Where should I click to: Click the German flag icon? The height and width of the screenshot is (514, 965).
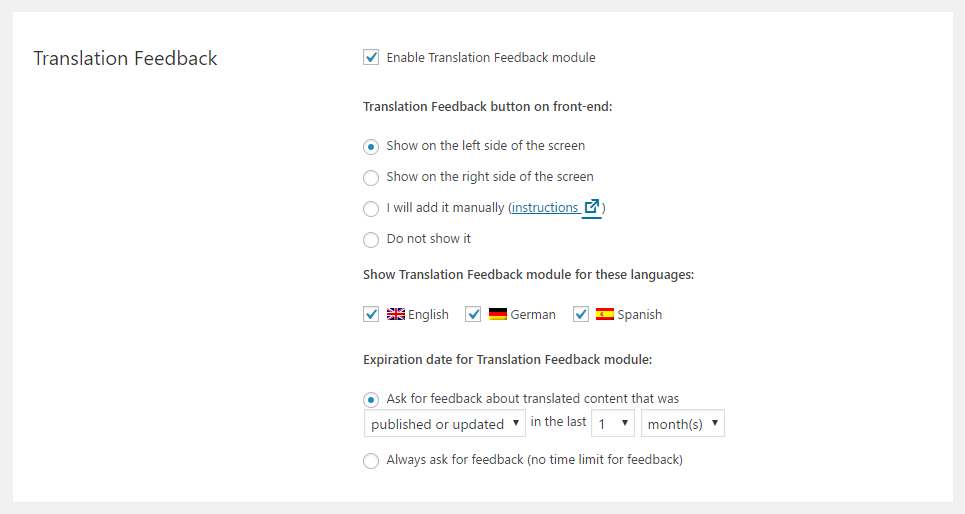tap(498, 315)
